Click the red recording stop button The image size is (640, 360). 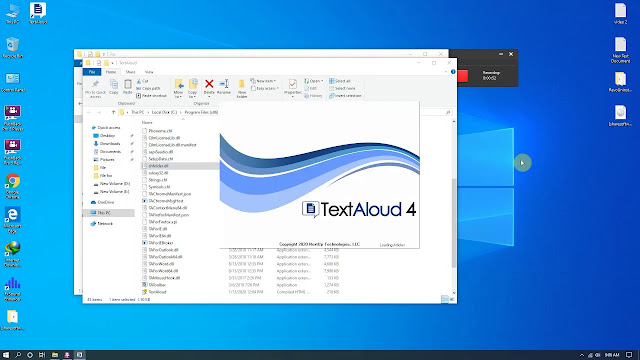462,76
